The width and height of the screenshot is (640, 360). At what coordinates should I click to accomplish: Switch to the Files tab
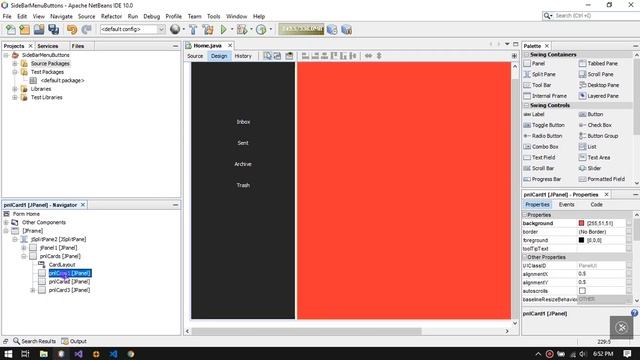pos(78,46)
